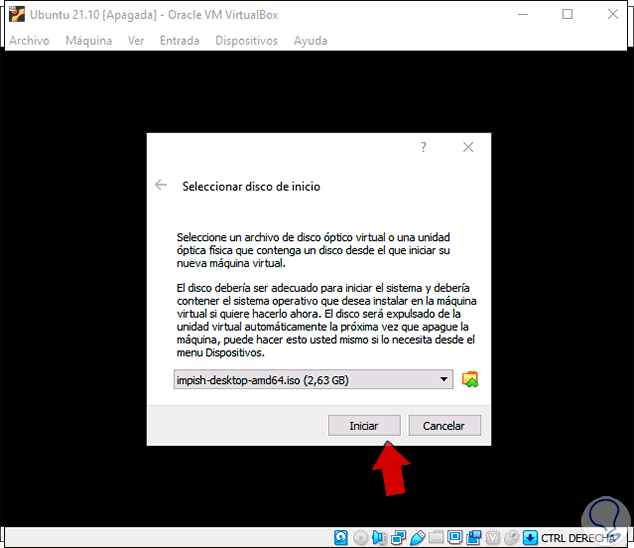Click the Iniciar button
Screen dimensions: 634x548
pyautogui.click(x=364, y=425)
